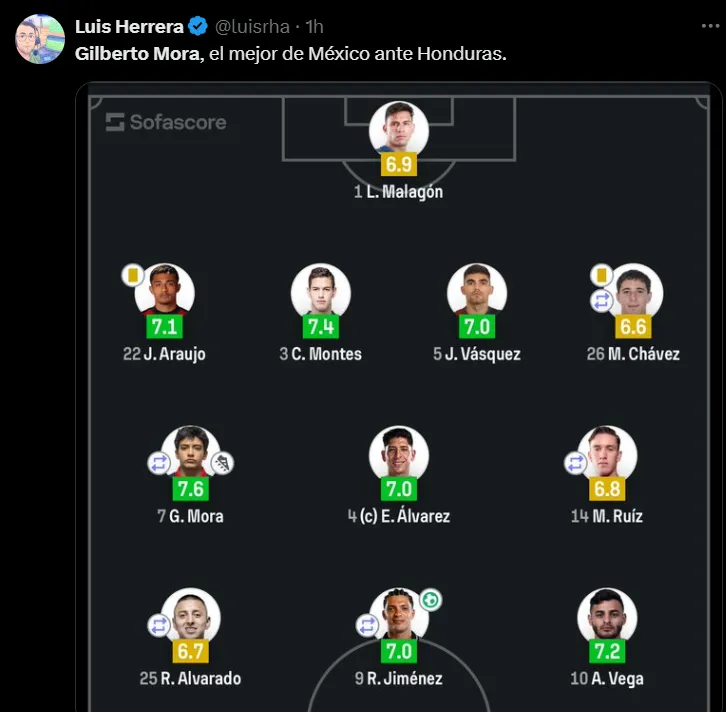Open the @luisrha handle link
This screenshot has height=712, width=726.
pos(250,27)
